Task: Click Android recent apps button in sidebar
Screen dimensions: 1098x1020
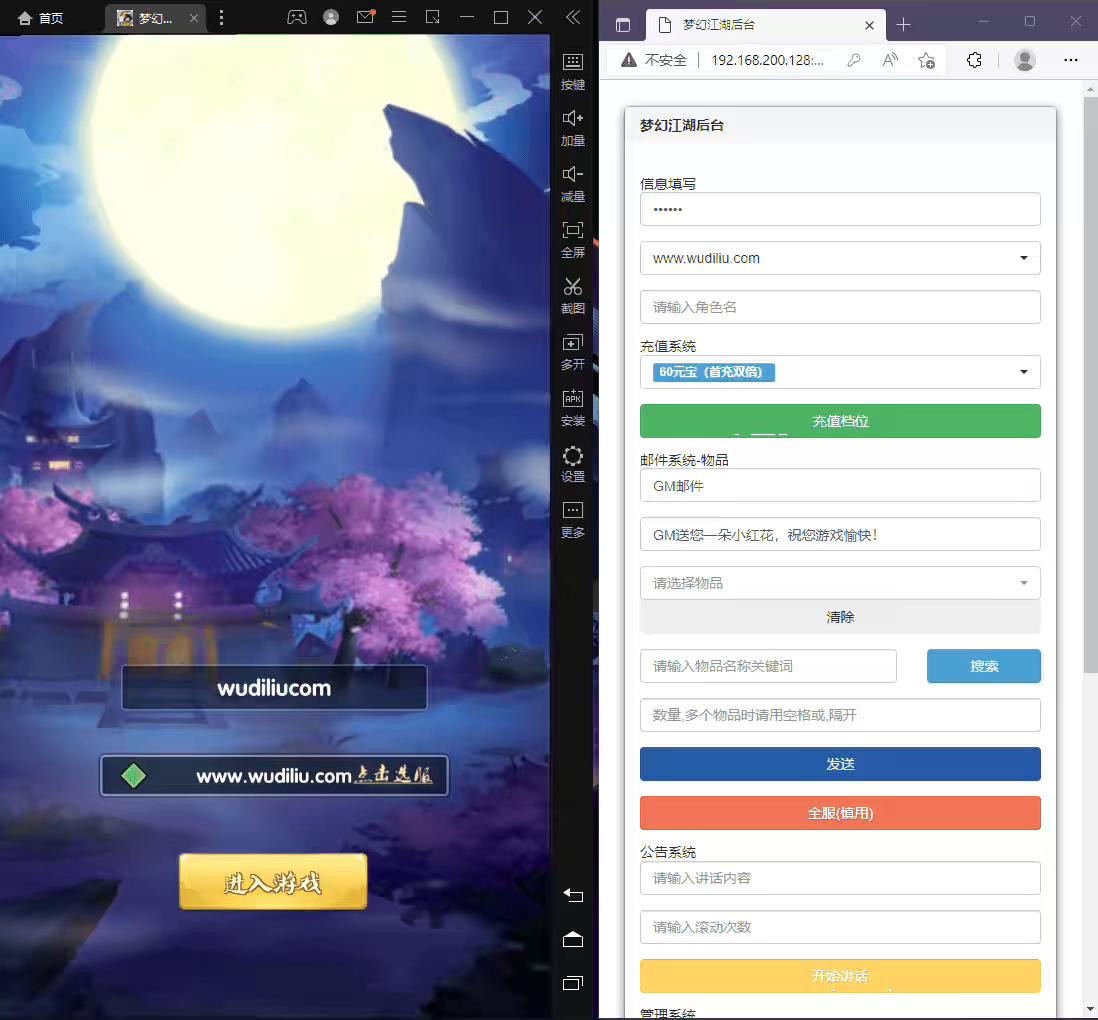Action: click(x=573, y=983)
